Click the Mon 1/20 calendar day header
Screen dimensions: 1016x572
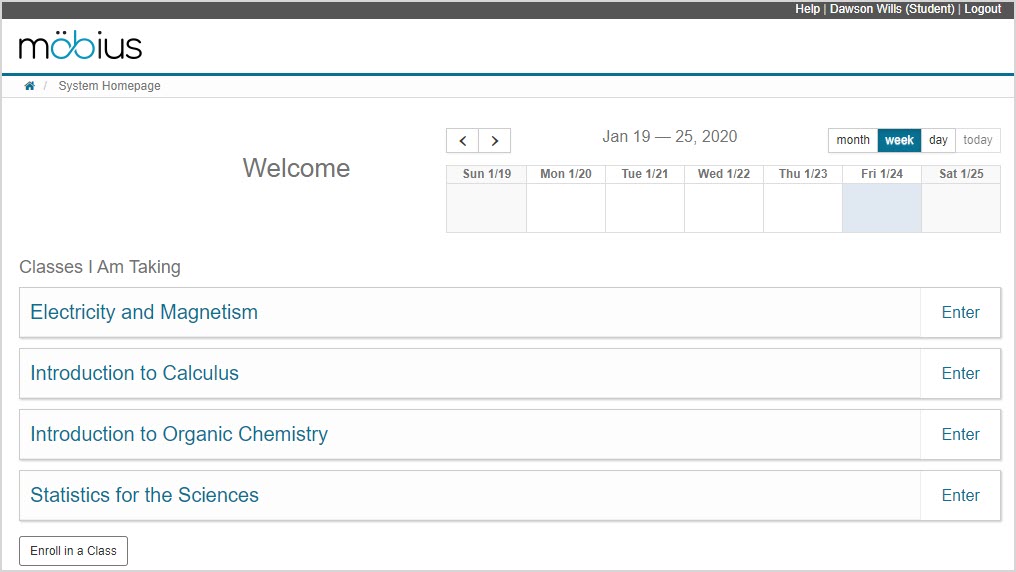point(565,174)
